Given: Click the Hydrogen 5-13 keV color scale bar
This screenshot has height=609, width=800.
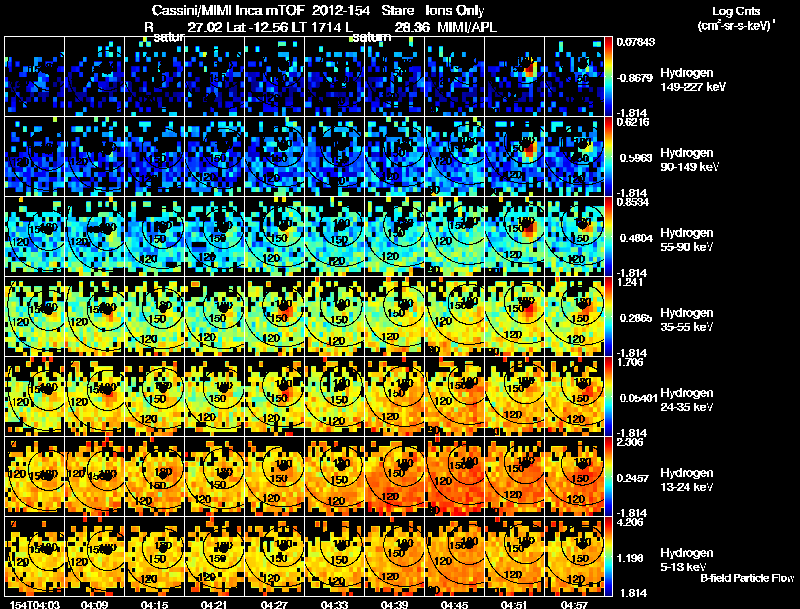Looking at the screenshot, I should pos(608,556).
